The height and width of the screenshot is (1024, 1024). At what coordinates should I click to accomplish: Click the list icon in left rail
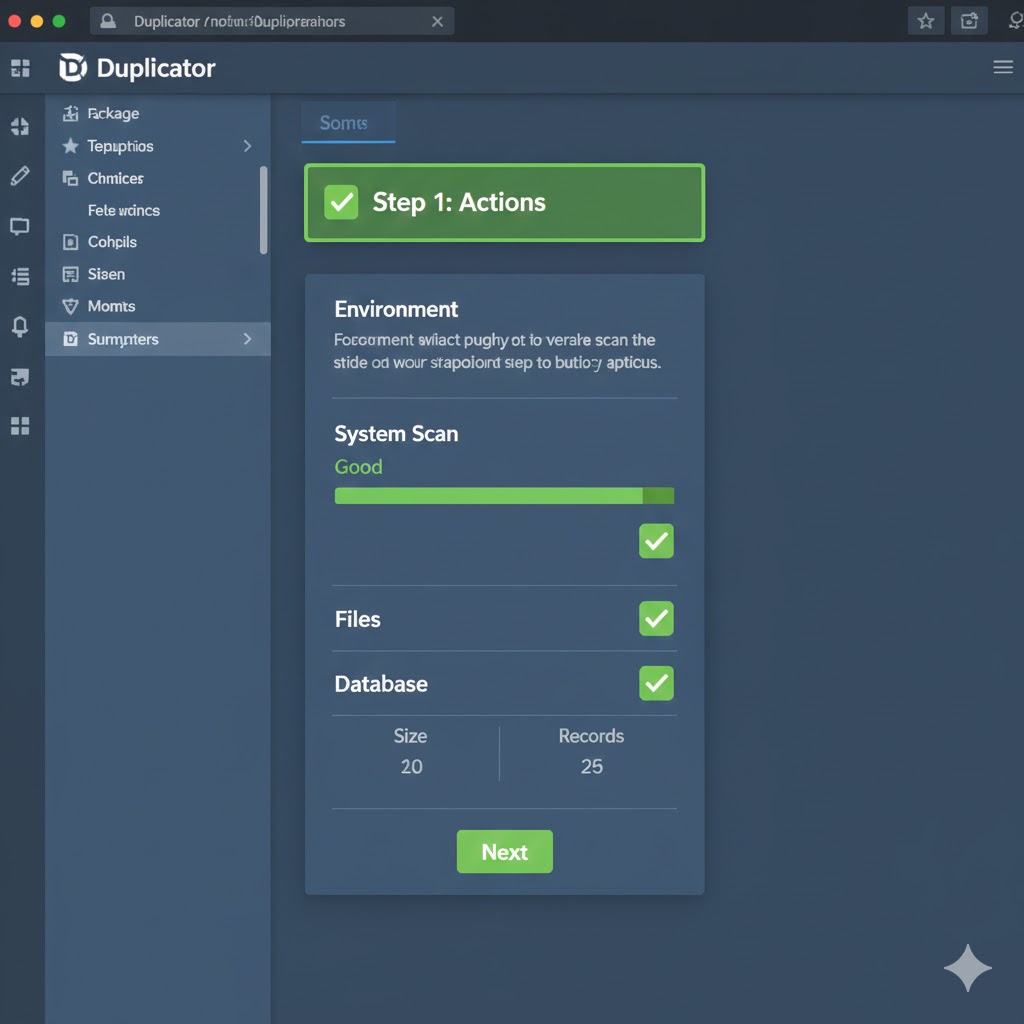click(19, 277)
